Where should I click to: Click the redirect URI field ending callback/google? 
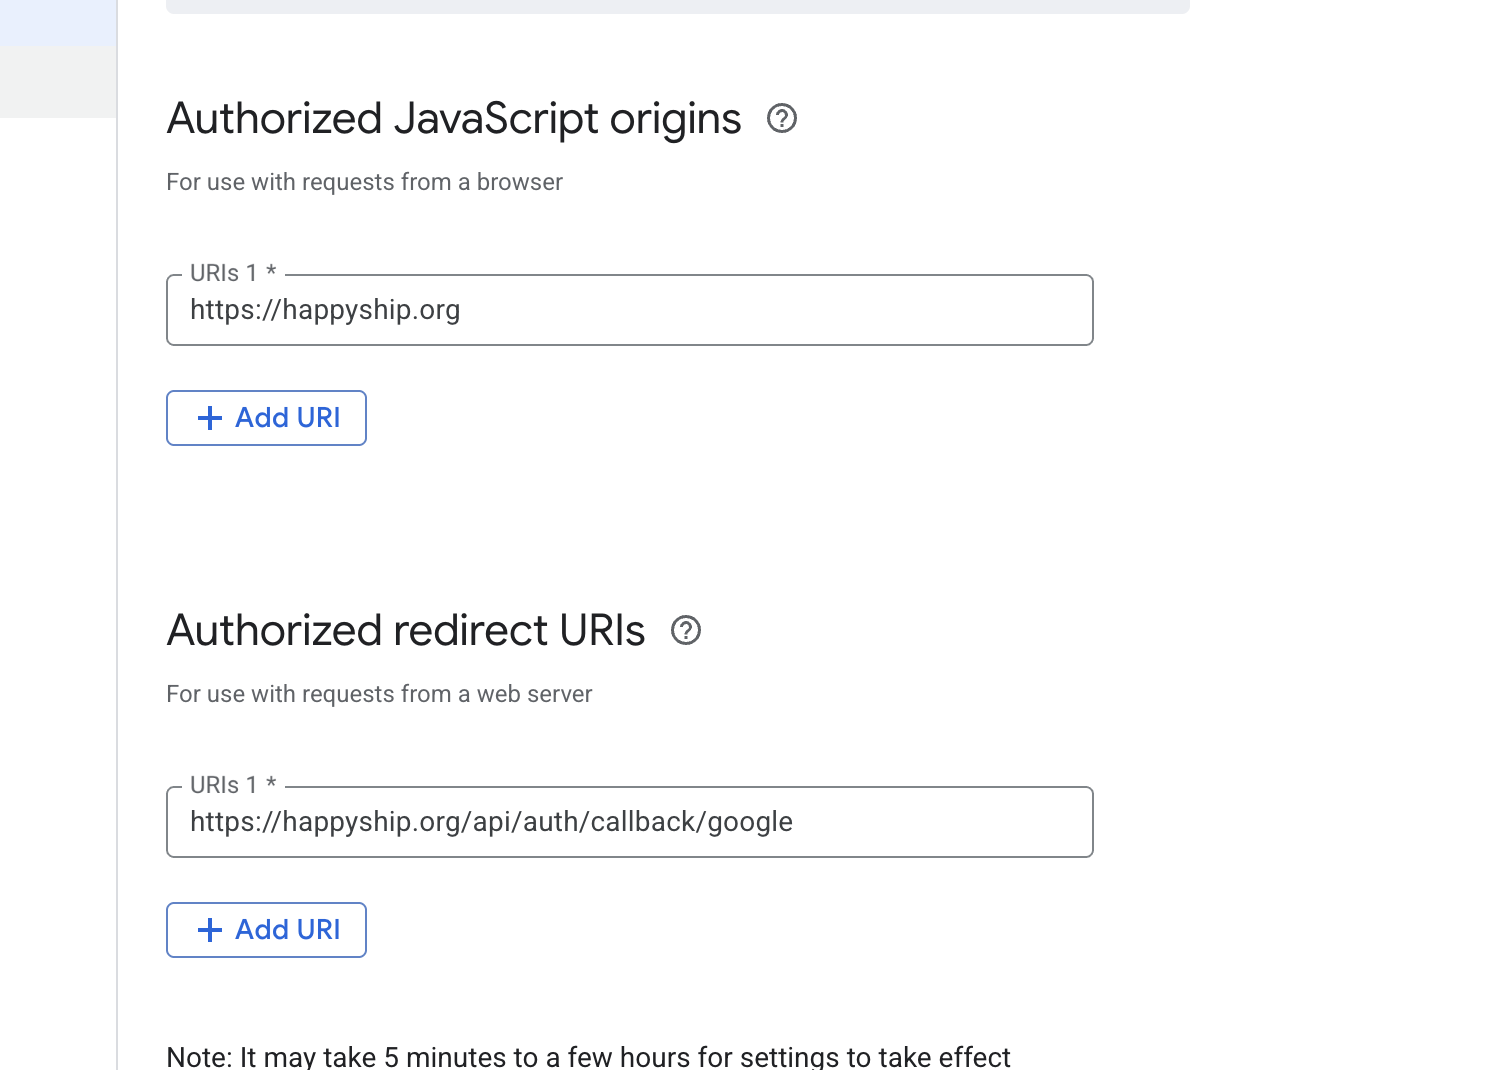pos(630,822)
